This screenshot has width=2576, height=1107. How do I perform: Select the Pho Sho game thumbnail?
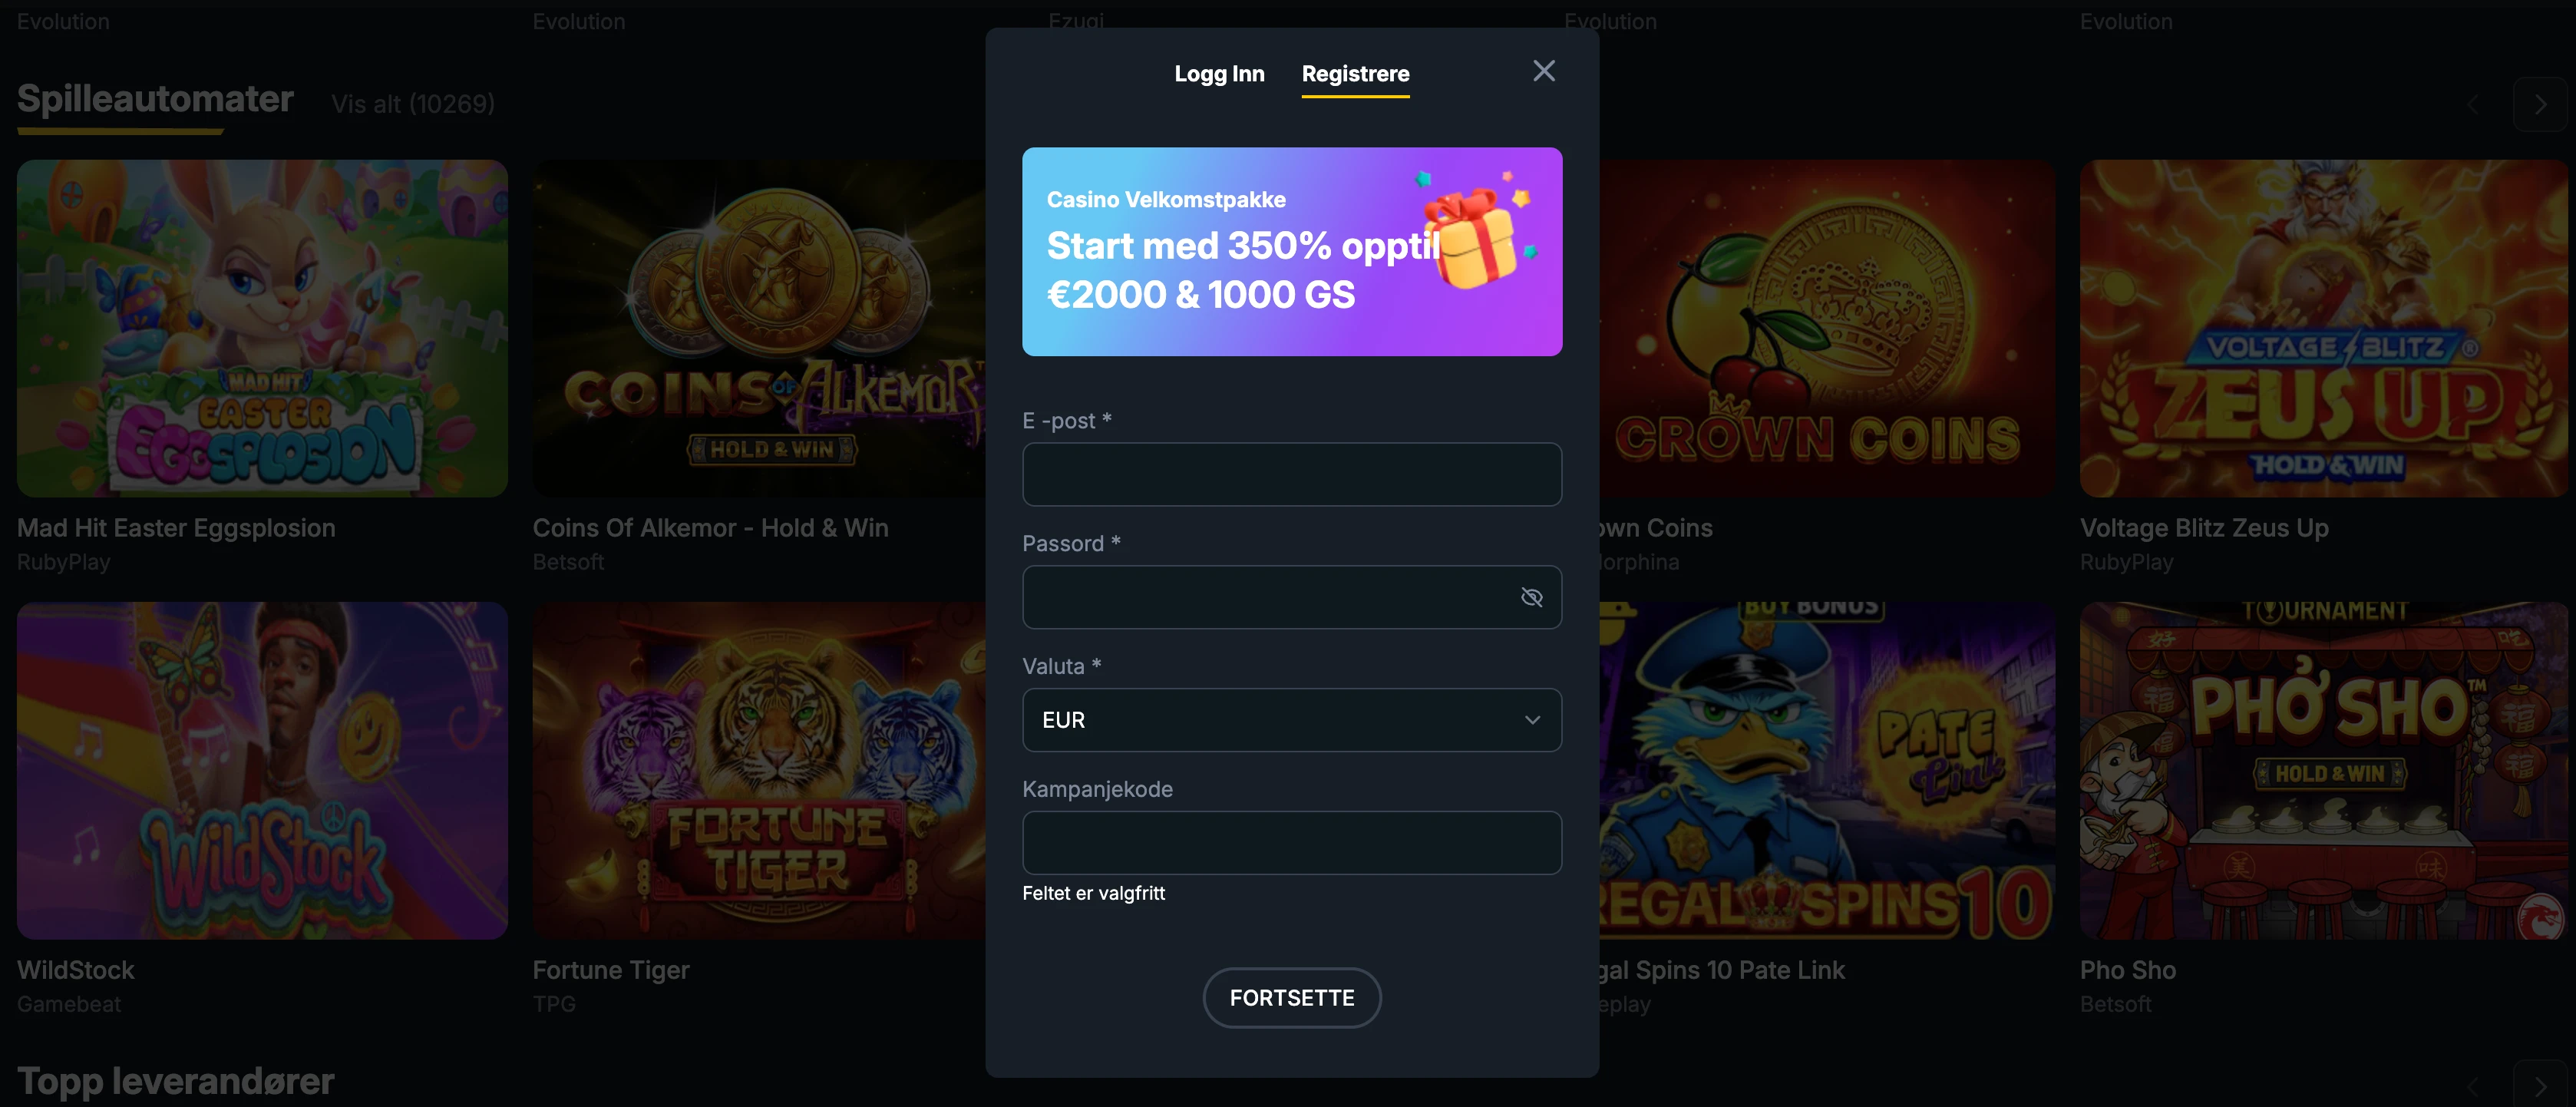[x=2323, y=771]
